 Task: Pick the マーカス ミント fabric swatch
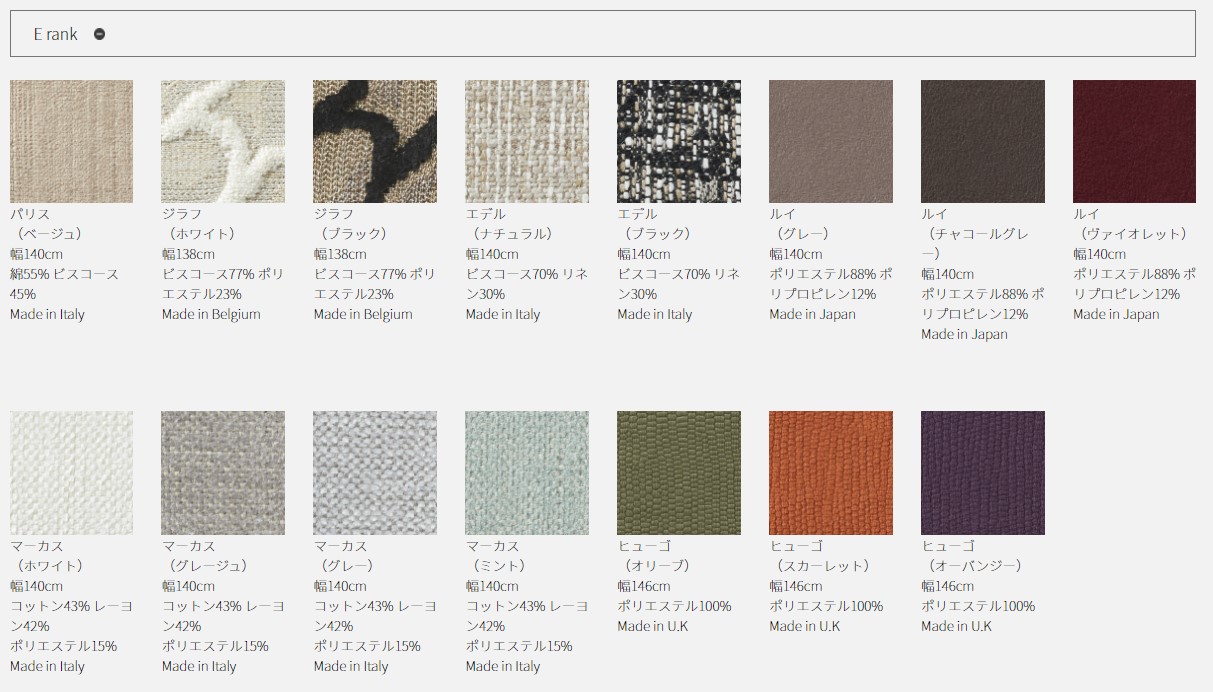coord(527,473)
